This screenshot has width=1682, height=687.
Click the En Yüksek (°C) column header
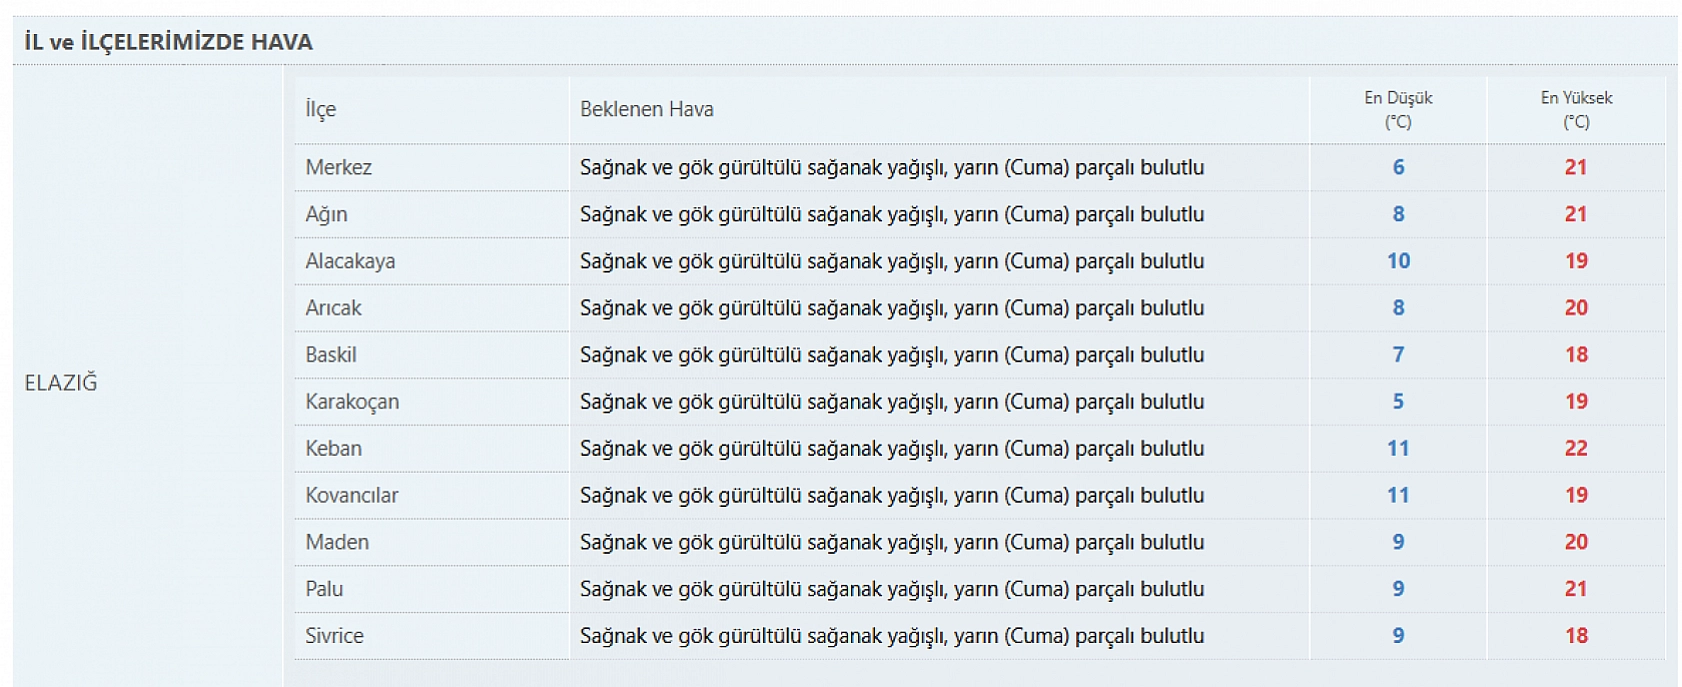pos(1576,110)
